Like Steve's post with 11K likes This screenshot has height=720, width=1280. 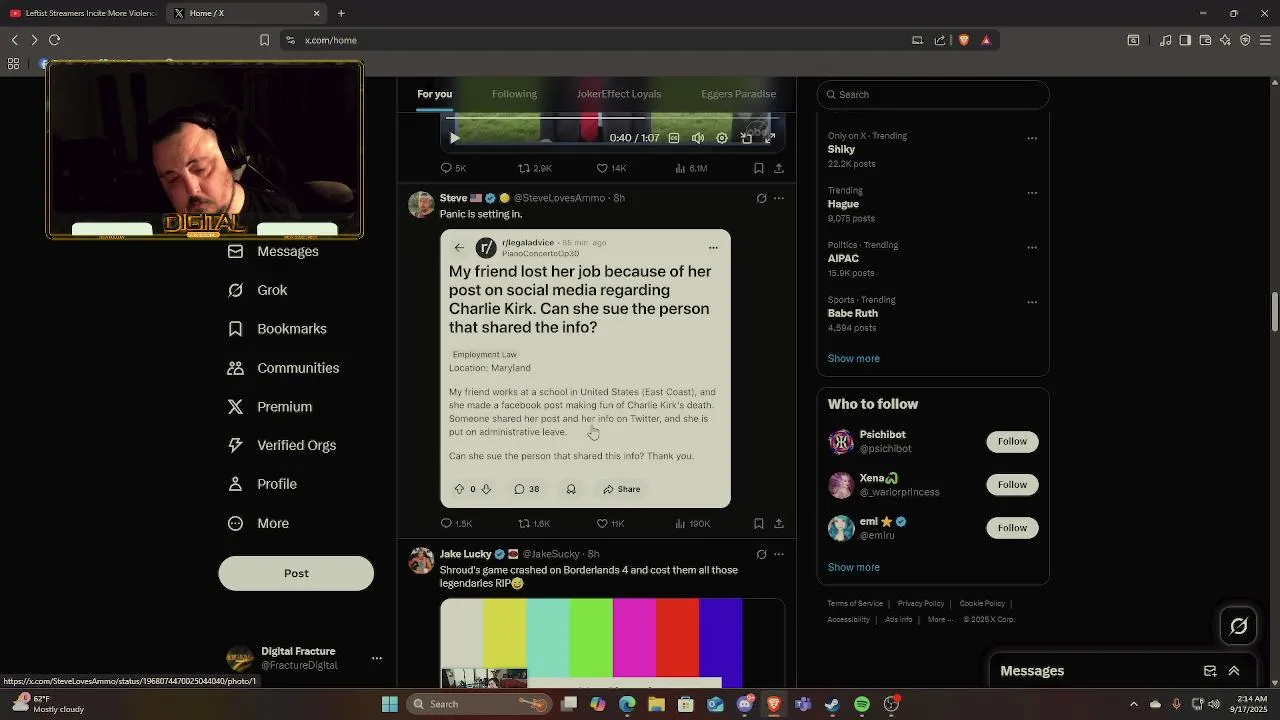pyautogui.click(x=610, y=523)
